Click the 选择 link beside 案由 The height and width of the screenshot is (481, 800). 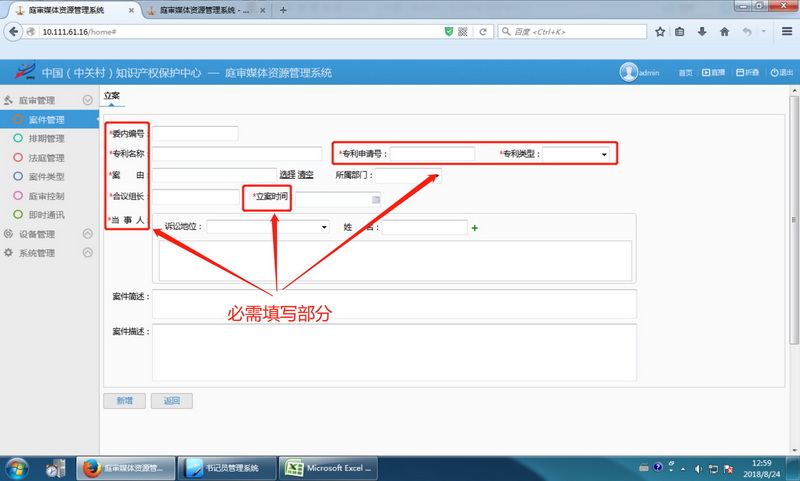coord(287,175)
